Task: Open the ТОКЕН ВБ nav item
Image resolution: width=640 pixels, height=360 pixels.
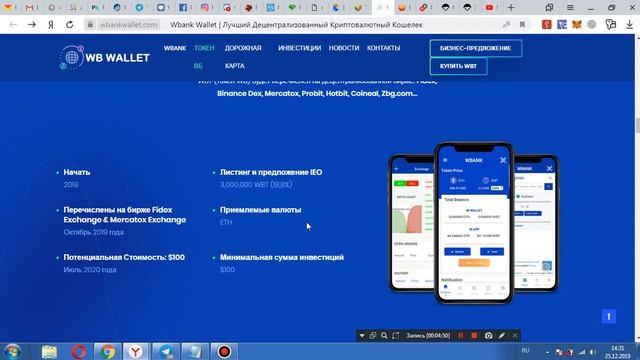Action: tap(204, 57)
